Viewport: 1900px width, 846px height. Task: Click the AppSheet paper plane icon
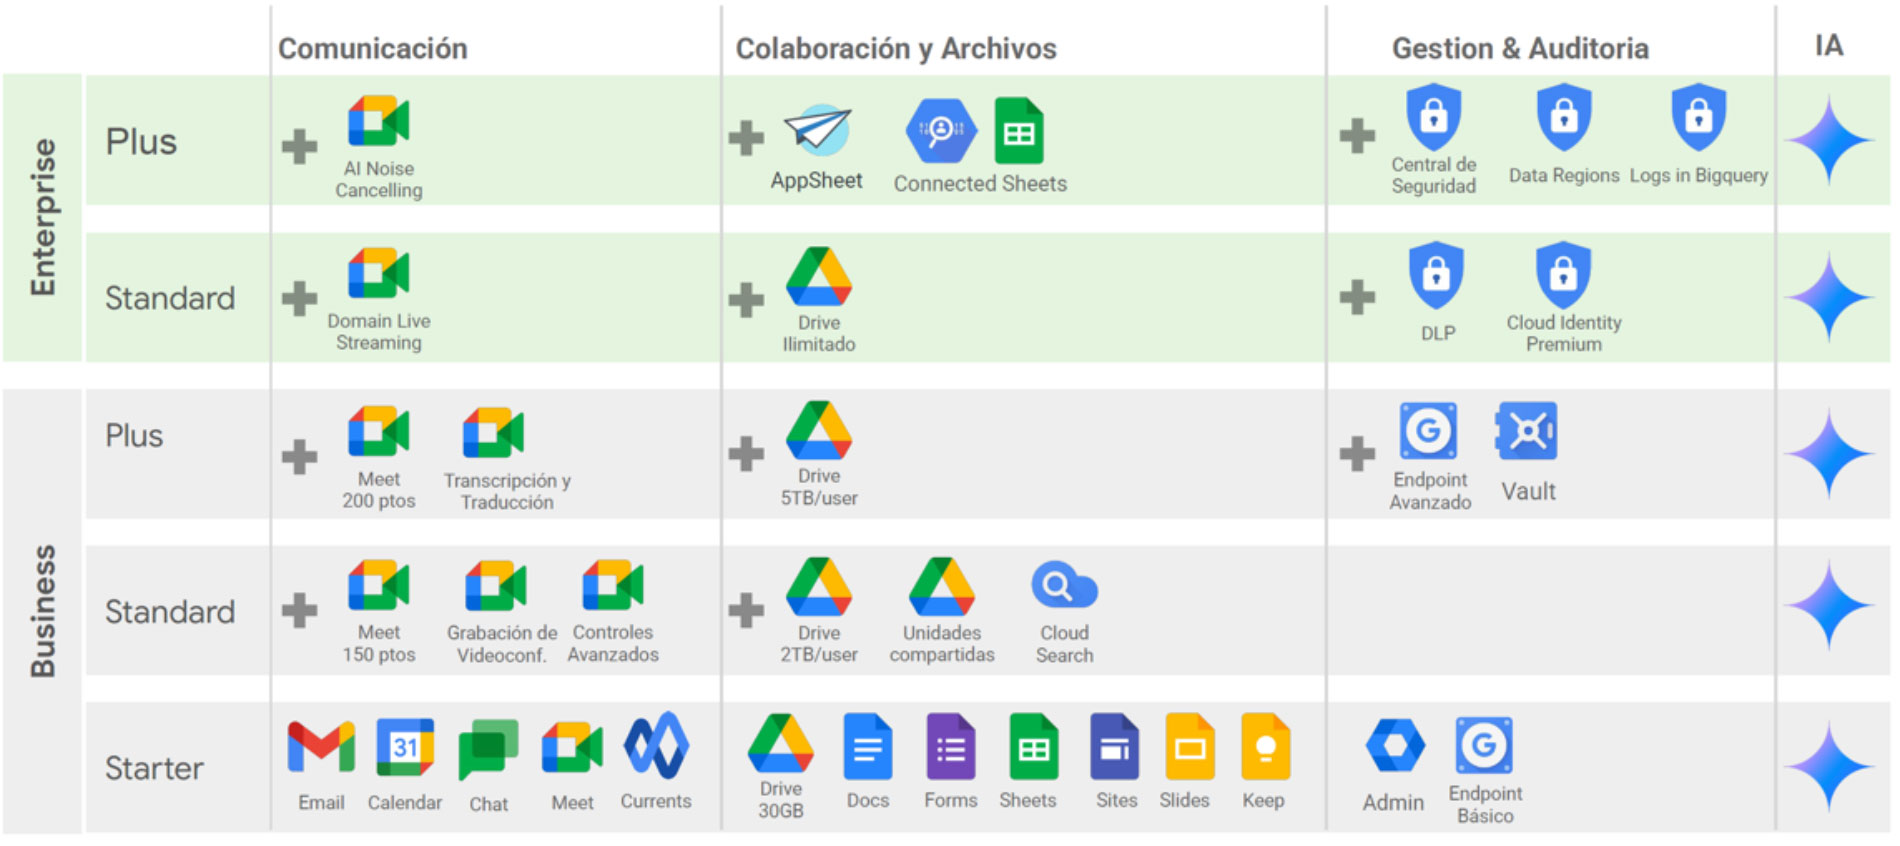tap(817, 130)
